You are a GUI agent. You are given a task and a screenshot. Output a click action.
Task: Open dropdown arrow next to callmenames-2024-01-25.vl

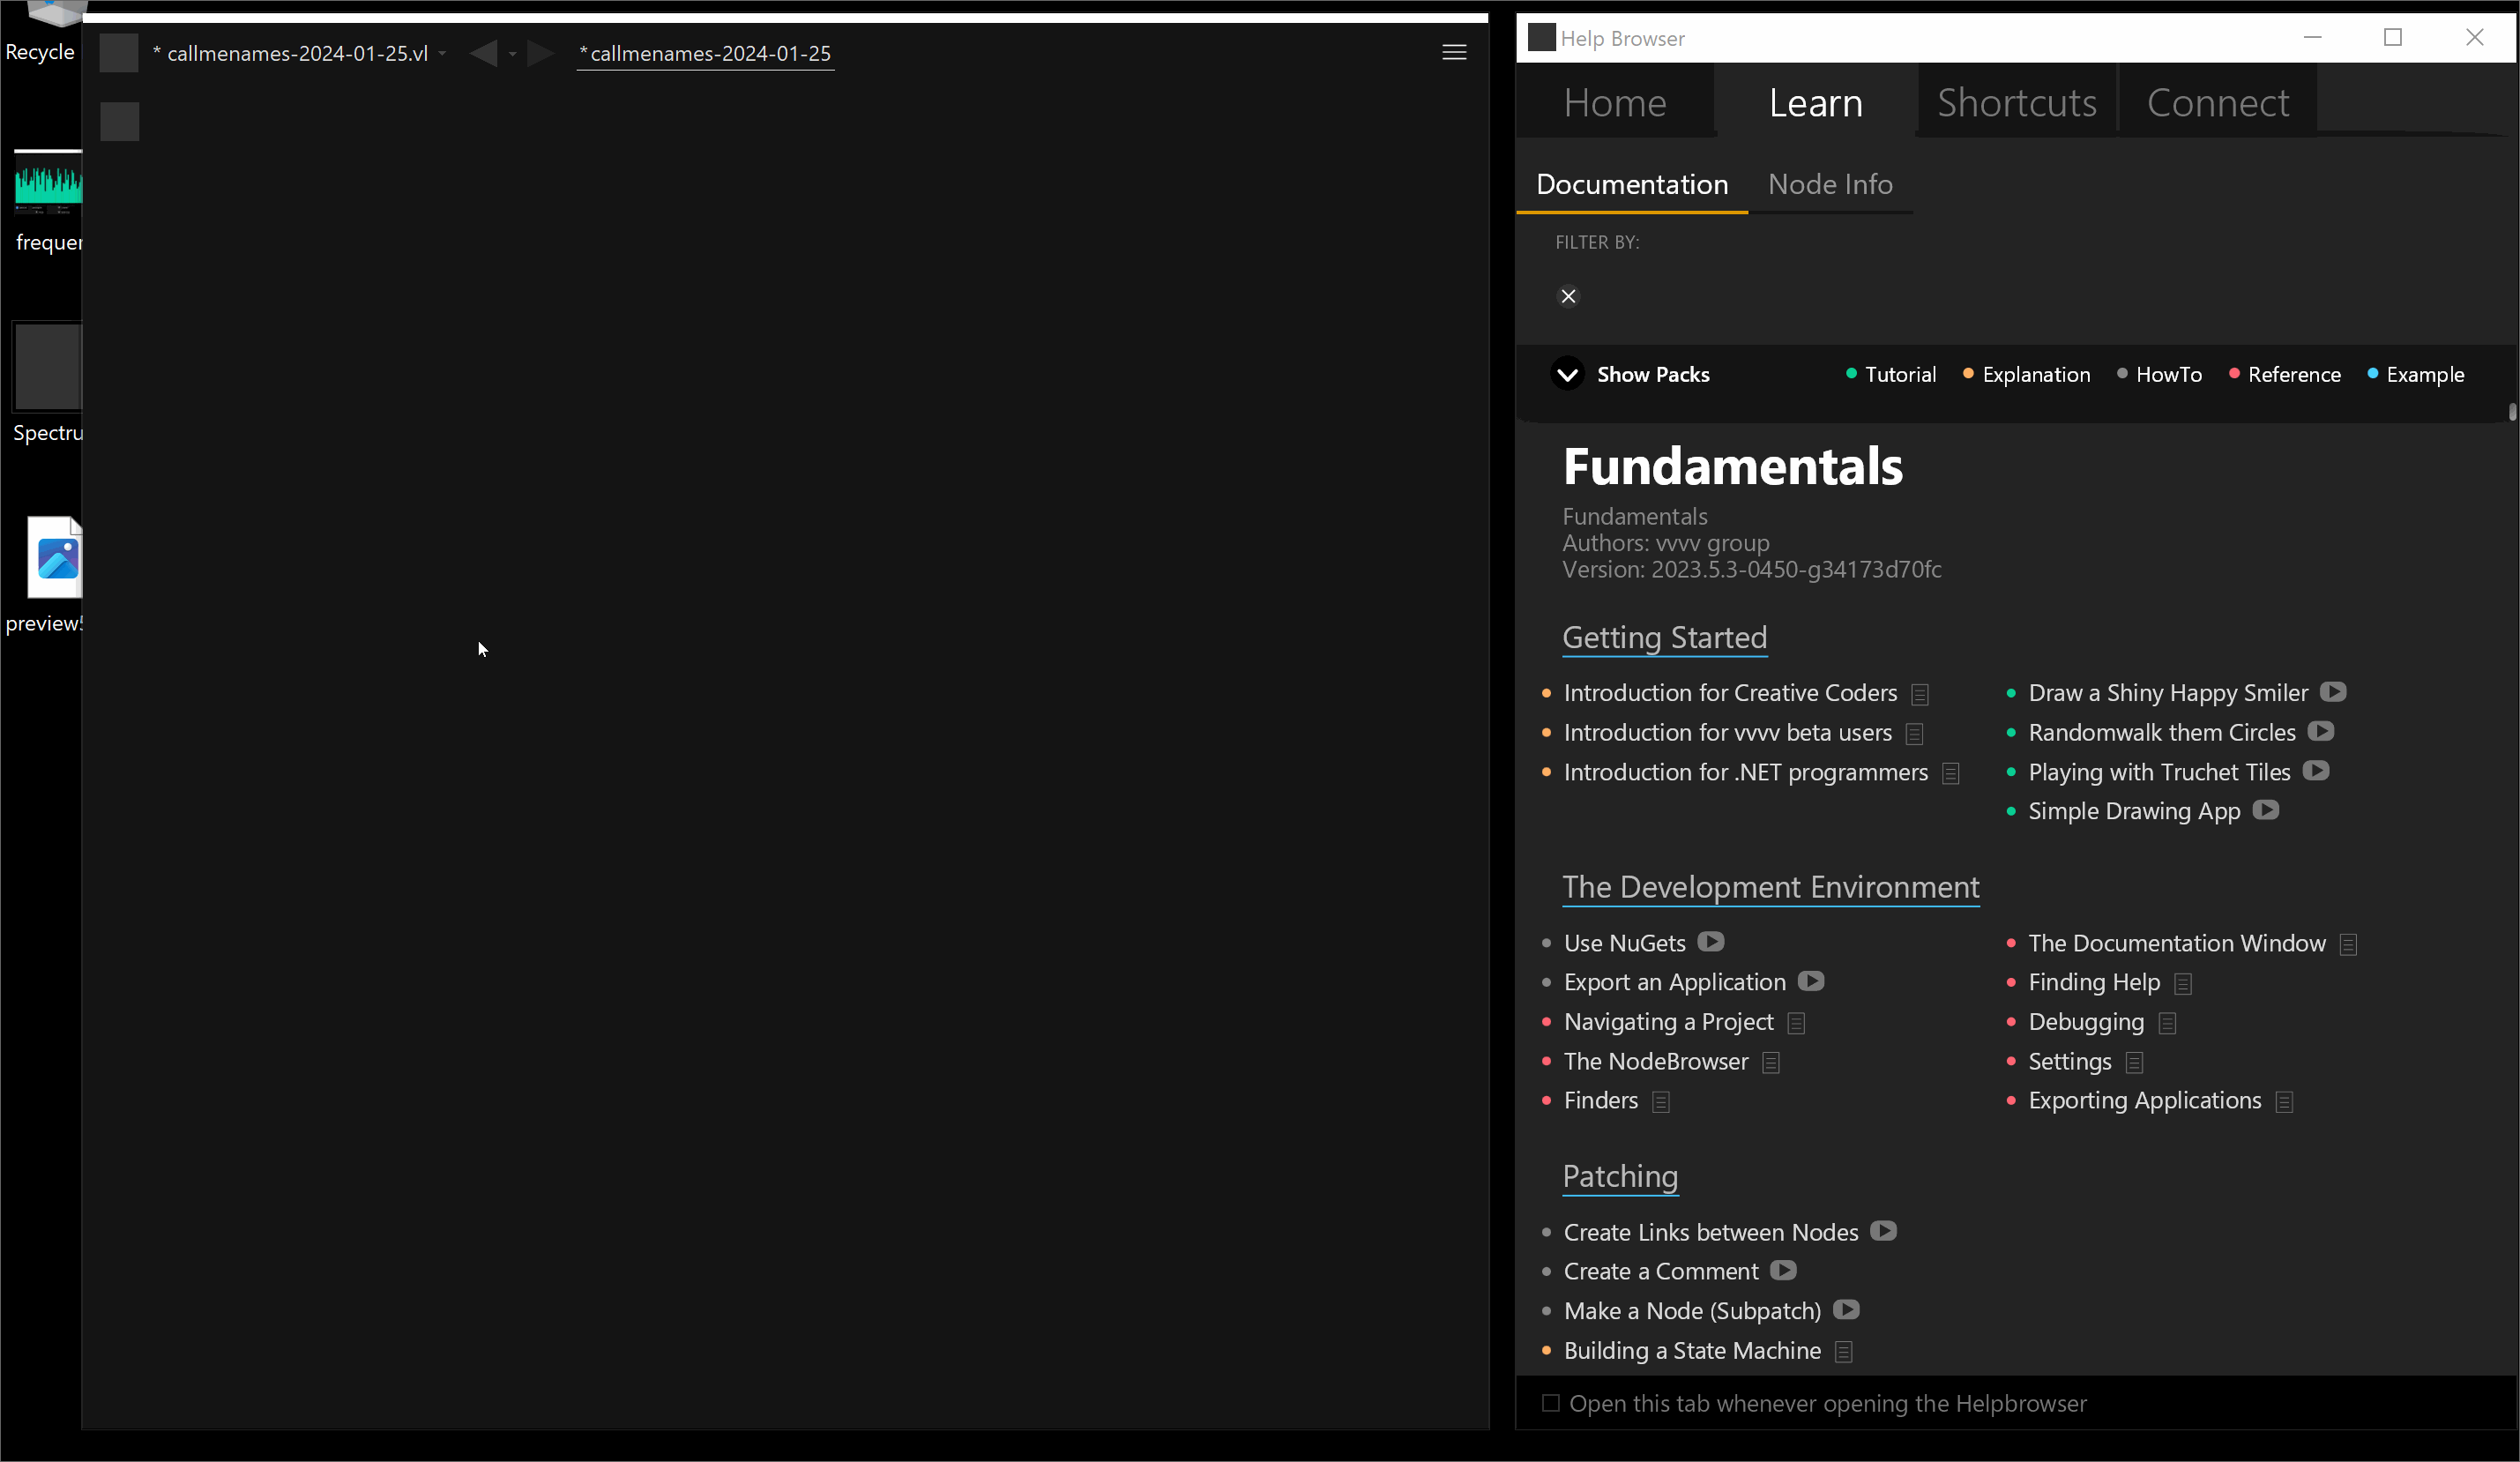pos(442,54)
